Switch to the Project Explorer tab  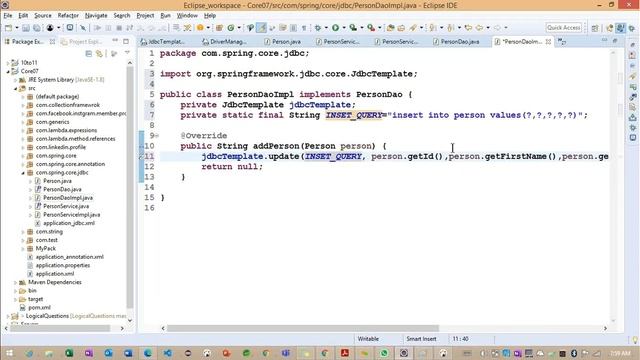[x=80, y=42]
